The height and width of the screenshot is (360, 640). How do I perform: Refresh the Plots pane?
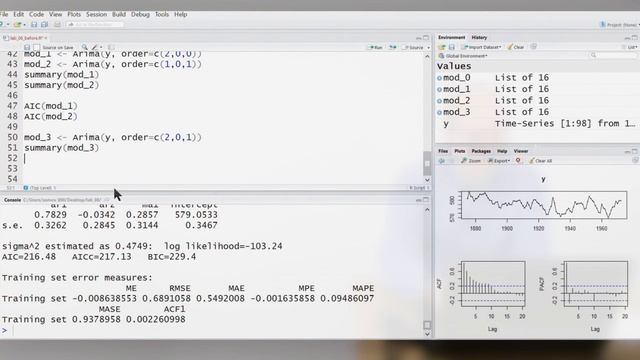click(x=635, y=161)
